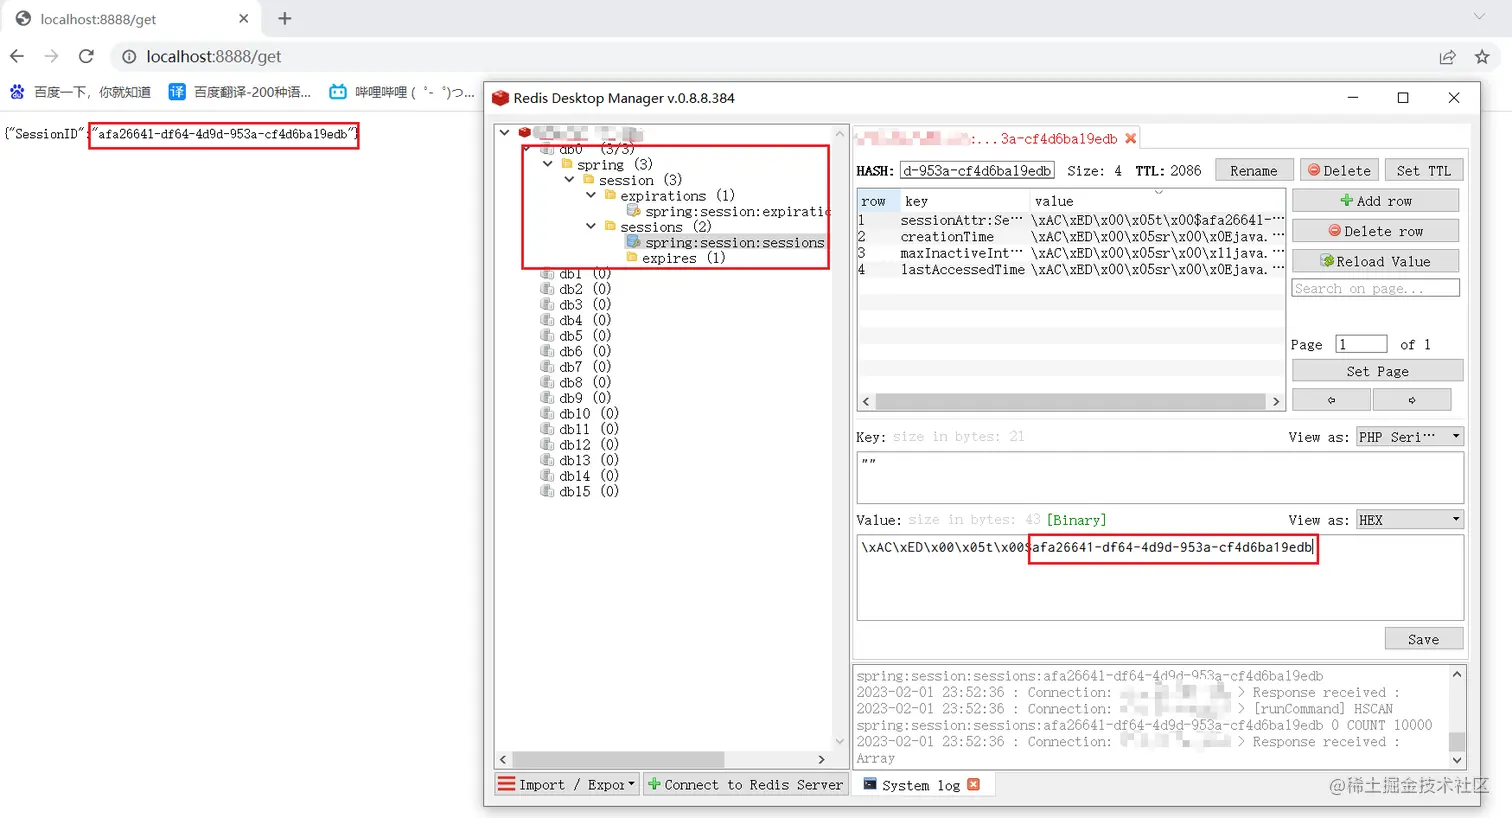This screenshot has width=1512, height=818.
Task: Collapse the Redis server connection node
Action: coord(505,133)
